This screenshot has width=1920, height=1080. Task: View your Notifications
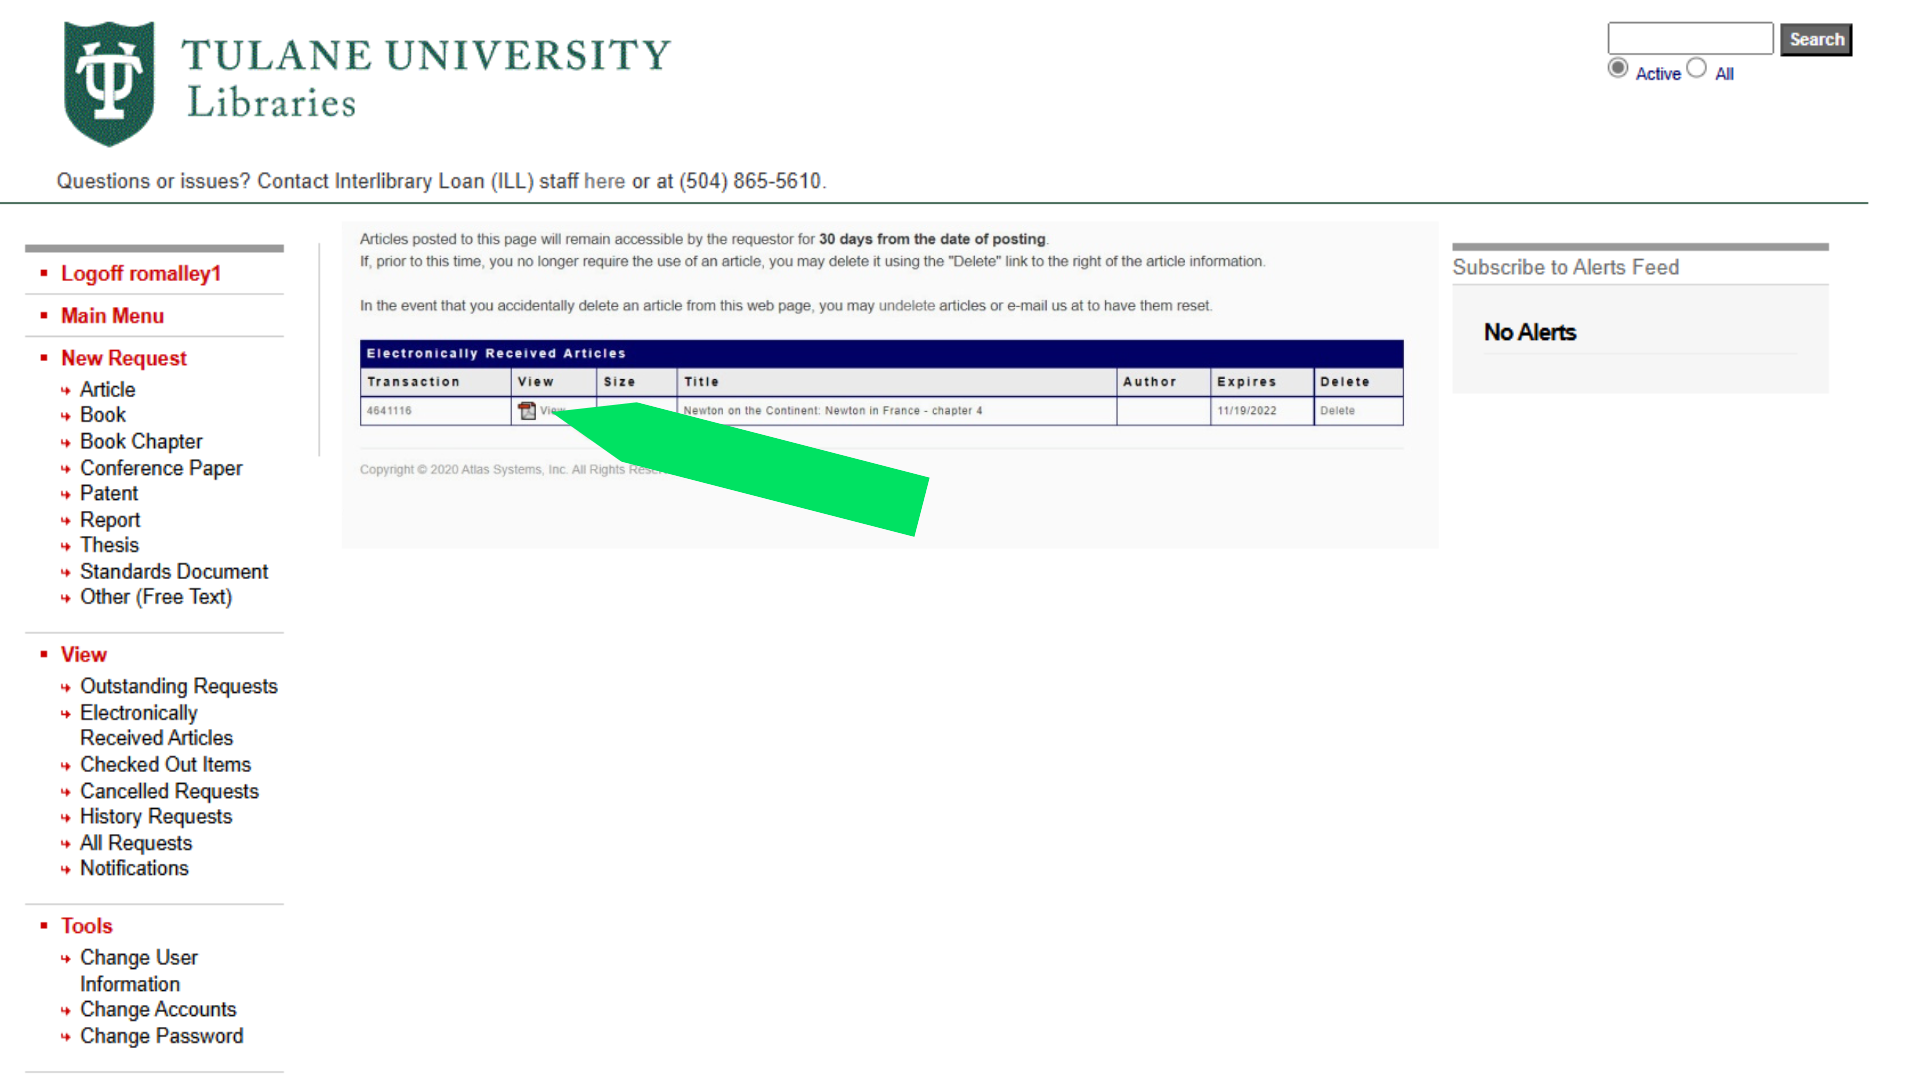134,868
